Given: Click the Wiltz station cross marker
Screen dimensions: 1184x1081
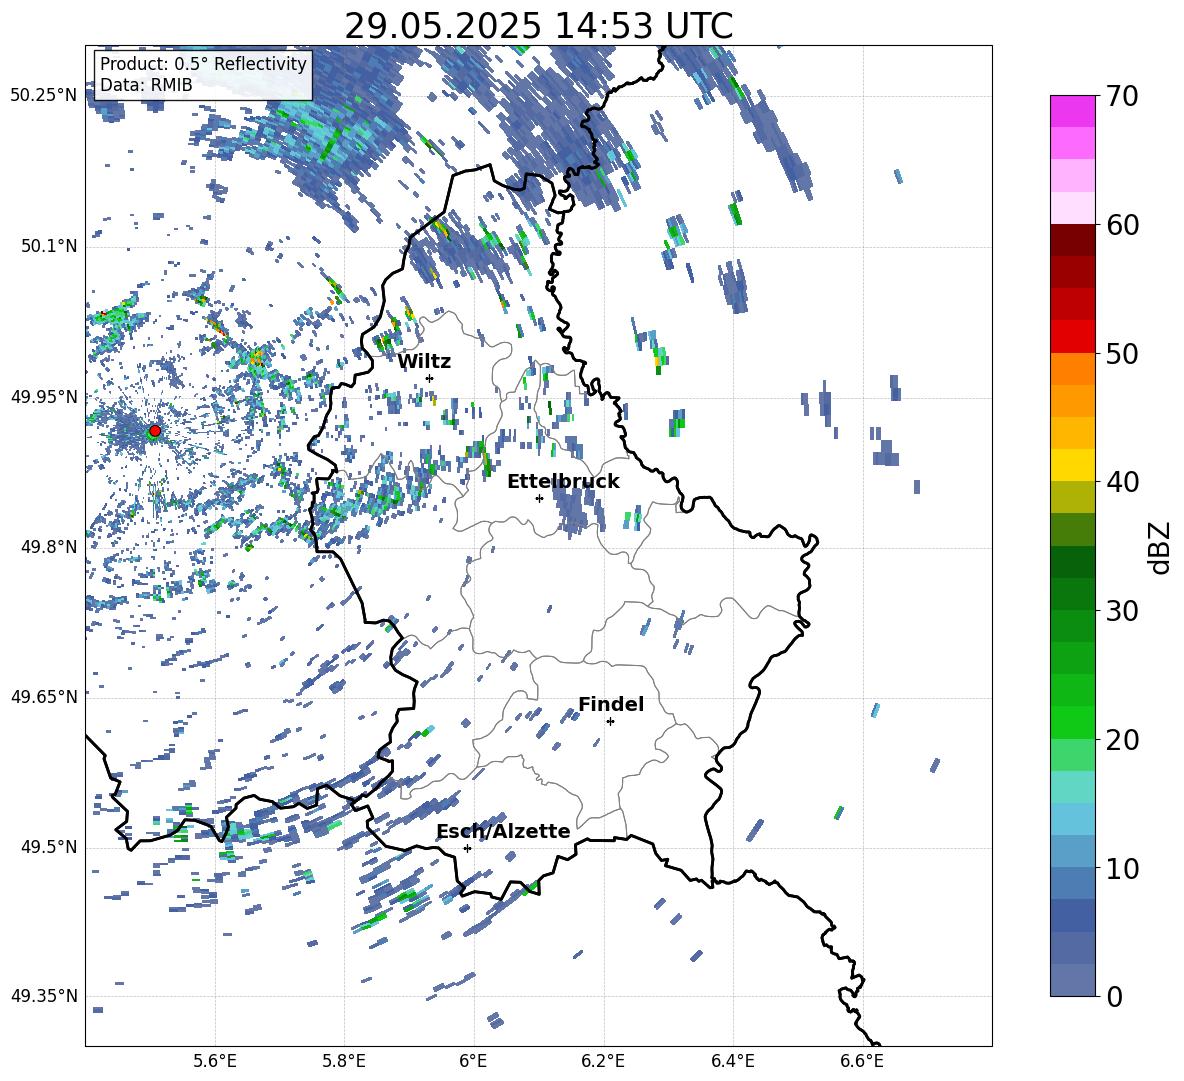Looking at the screenshot, I should coord(430,378).
